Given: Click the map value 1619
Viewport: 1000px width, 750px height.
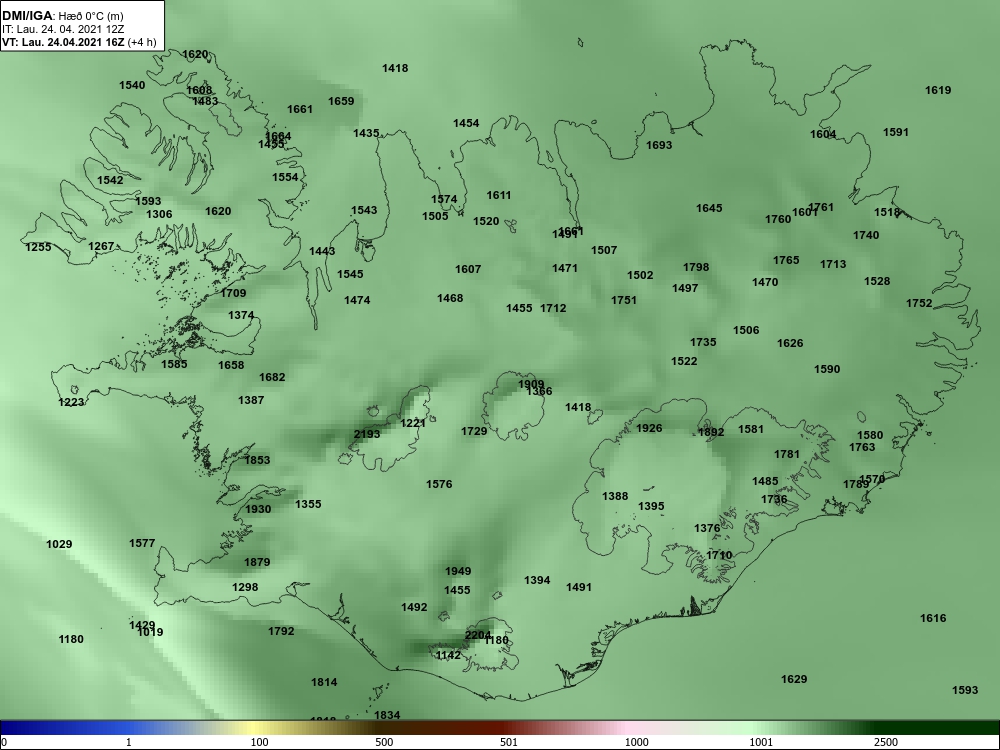Looking at the screenshot, I should point(938,91).
